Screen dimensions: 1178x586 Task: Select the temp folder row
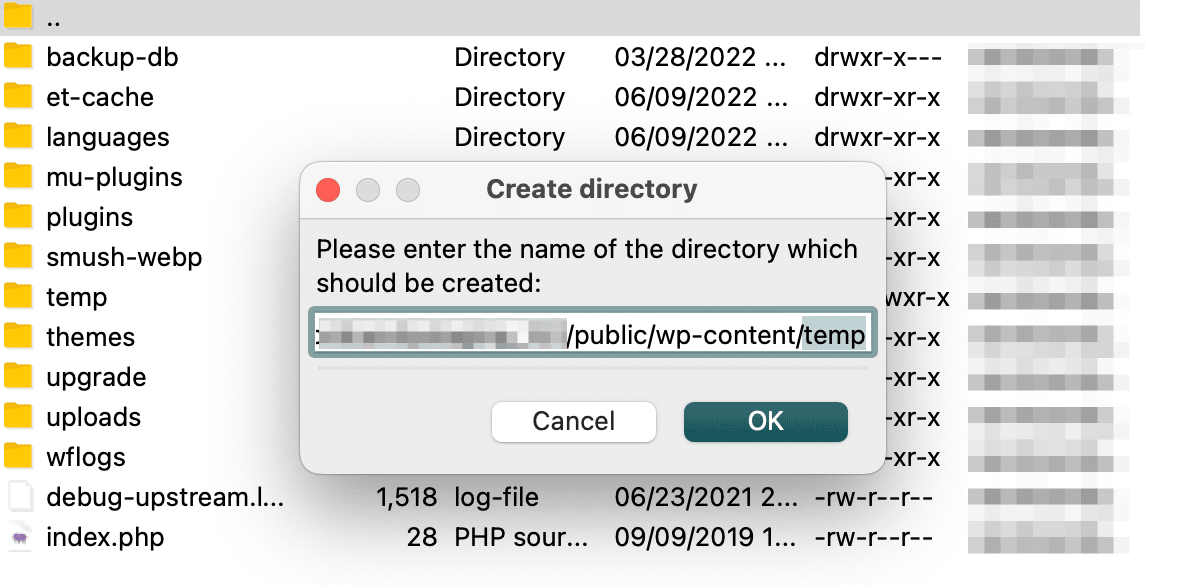[x=78, y=297]
